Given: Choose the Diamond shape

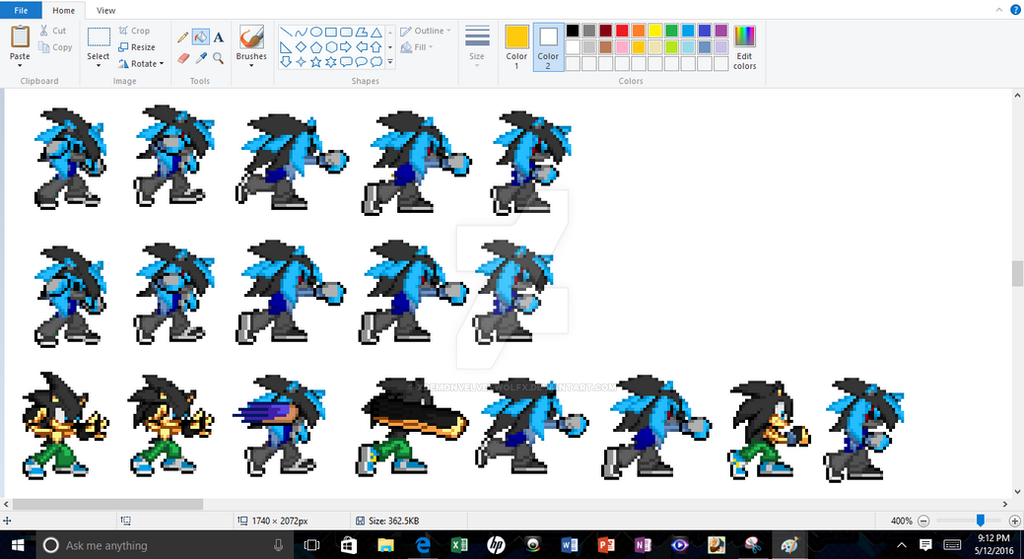Looking at the screenshot, I should point(301,47).
